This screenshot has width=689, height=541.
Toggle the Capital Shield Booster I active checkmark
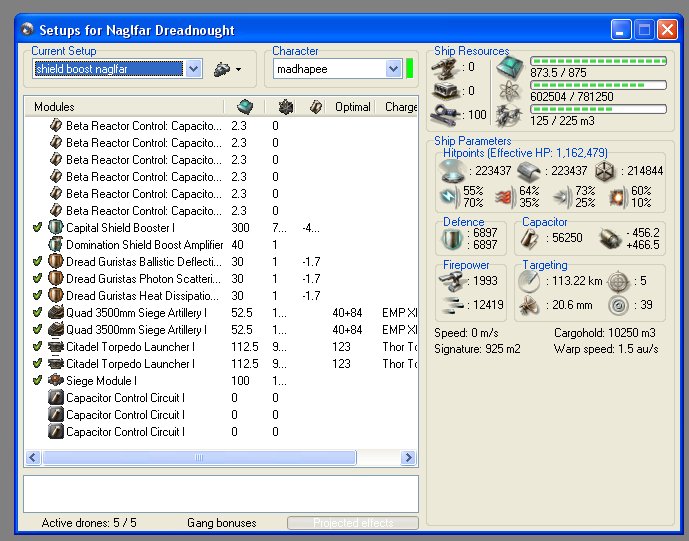point(37,228)
